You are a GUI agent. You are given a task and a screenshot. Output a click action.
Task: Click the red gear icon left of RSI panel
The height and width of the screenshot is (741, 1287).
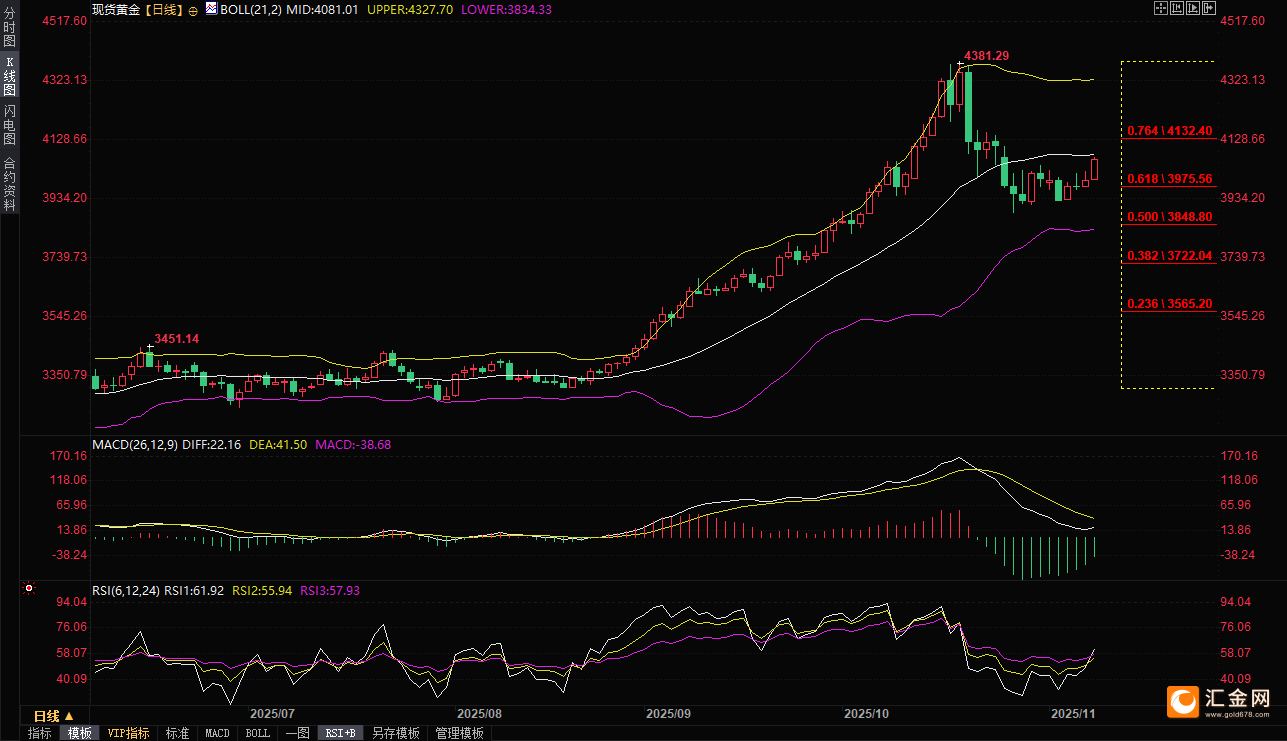coord(30,590)
